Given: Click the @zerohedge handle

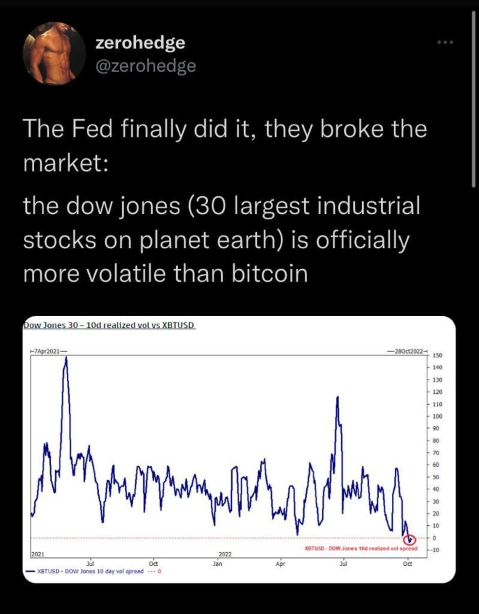Looking at the screenshot, I should (x=146, y=66).
